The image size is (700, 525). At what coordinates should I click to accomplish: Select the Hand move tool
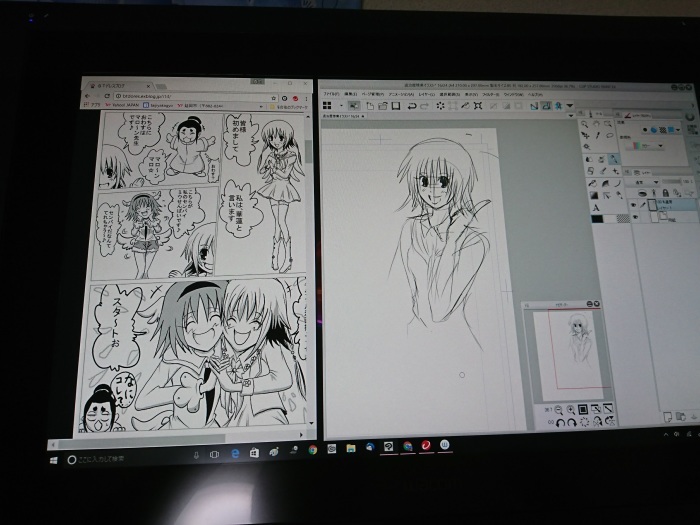click(x=596, y=124)
